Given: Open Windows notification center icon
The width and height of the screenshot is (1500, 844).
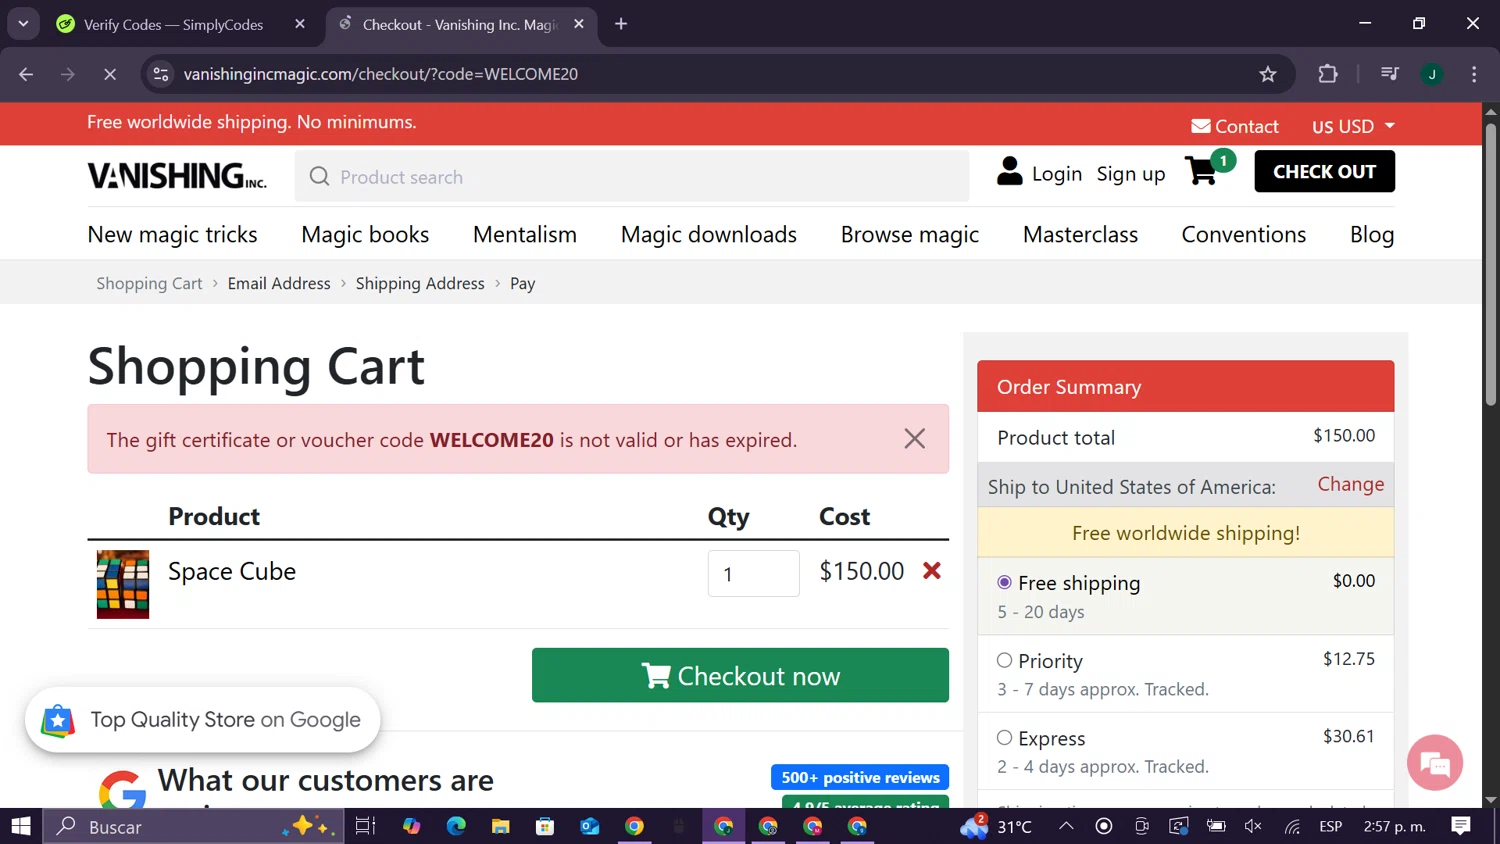Looking at the screenshot, I should [1461, 826].
